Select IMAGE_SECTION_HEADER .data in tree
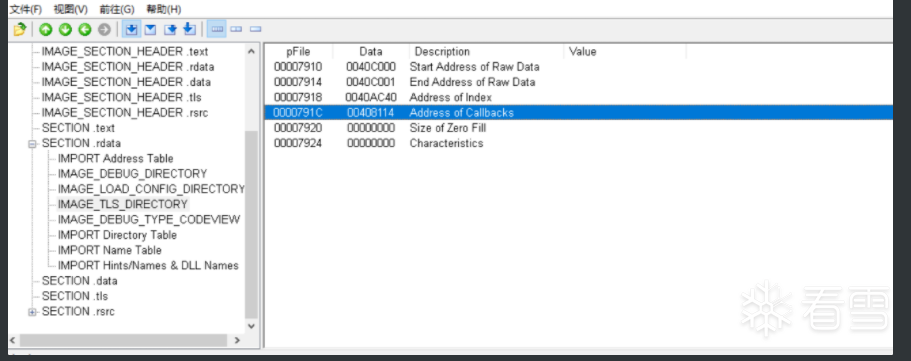This screenshot has width=911, height=361. click(x=126, y=82)
